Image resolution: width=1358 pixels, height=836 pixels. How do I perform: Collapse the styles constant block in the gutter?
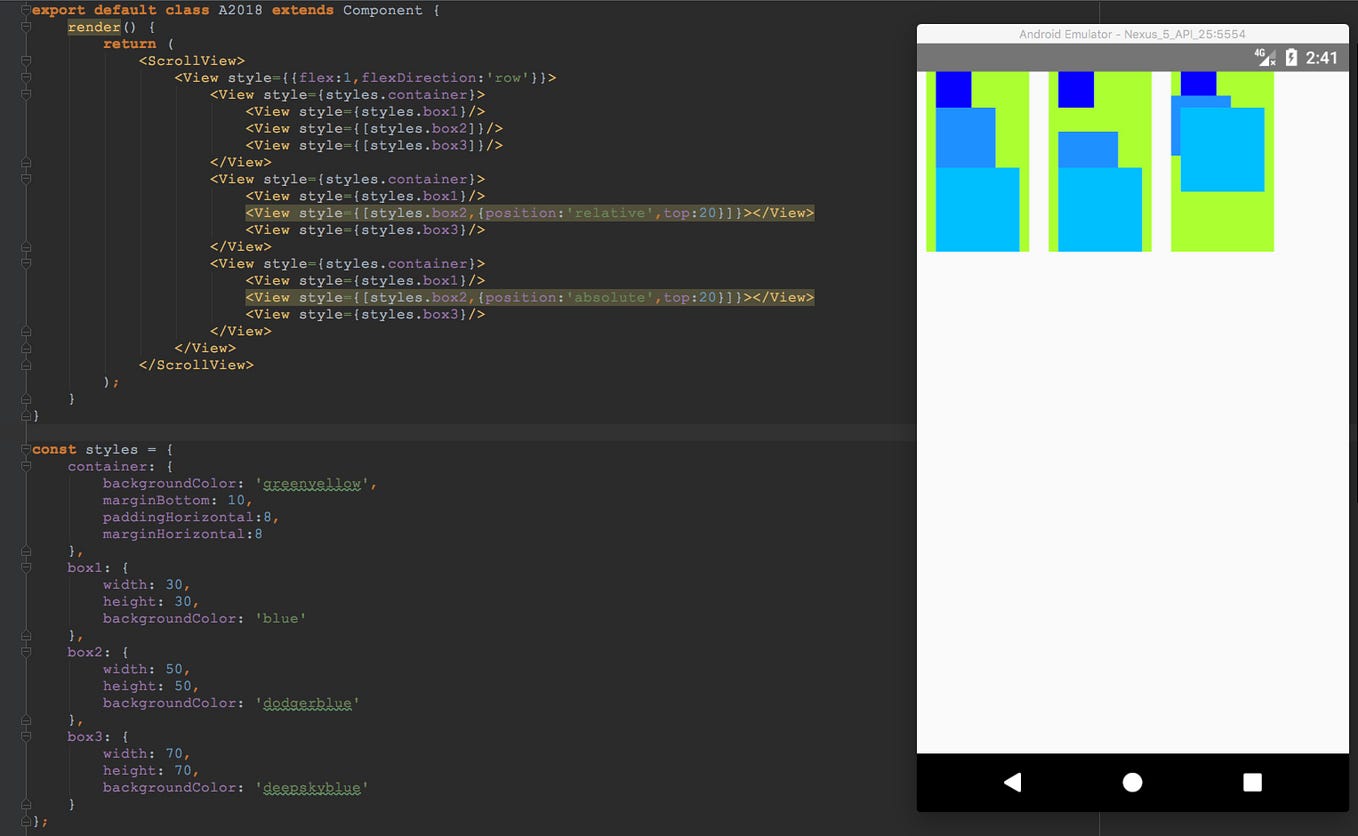[x=25, y=449]
